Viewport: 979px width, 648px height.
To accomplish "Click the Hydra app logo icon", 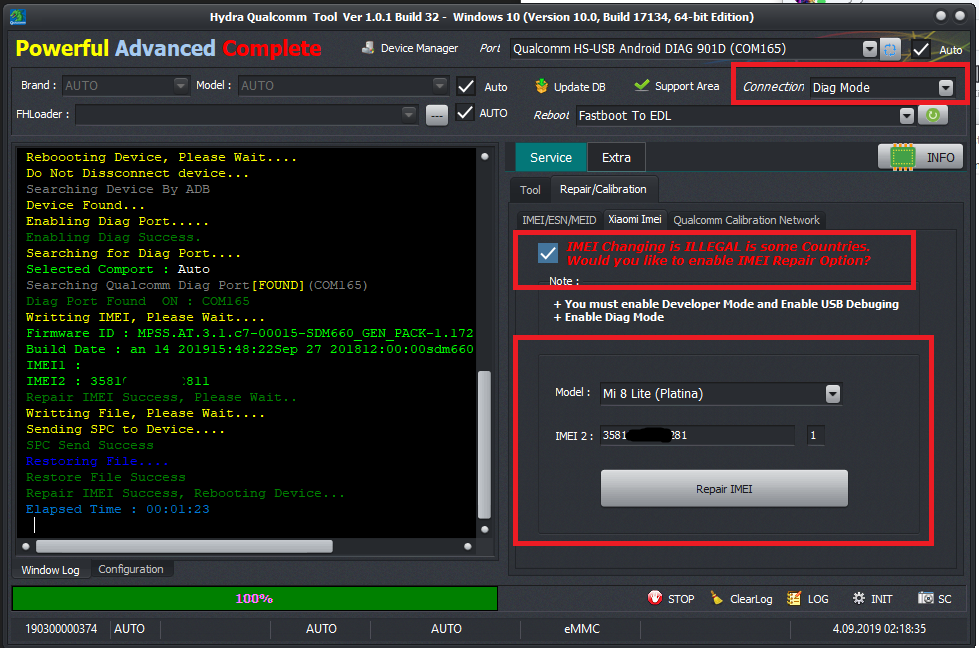I will 18,17.
